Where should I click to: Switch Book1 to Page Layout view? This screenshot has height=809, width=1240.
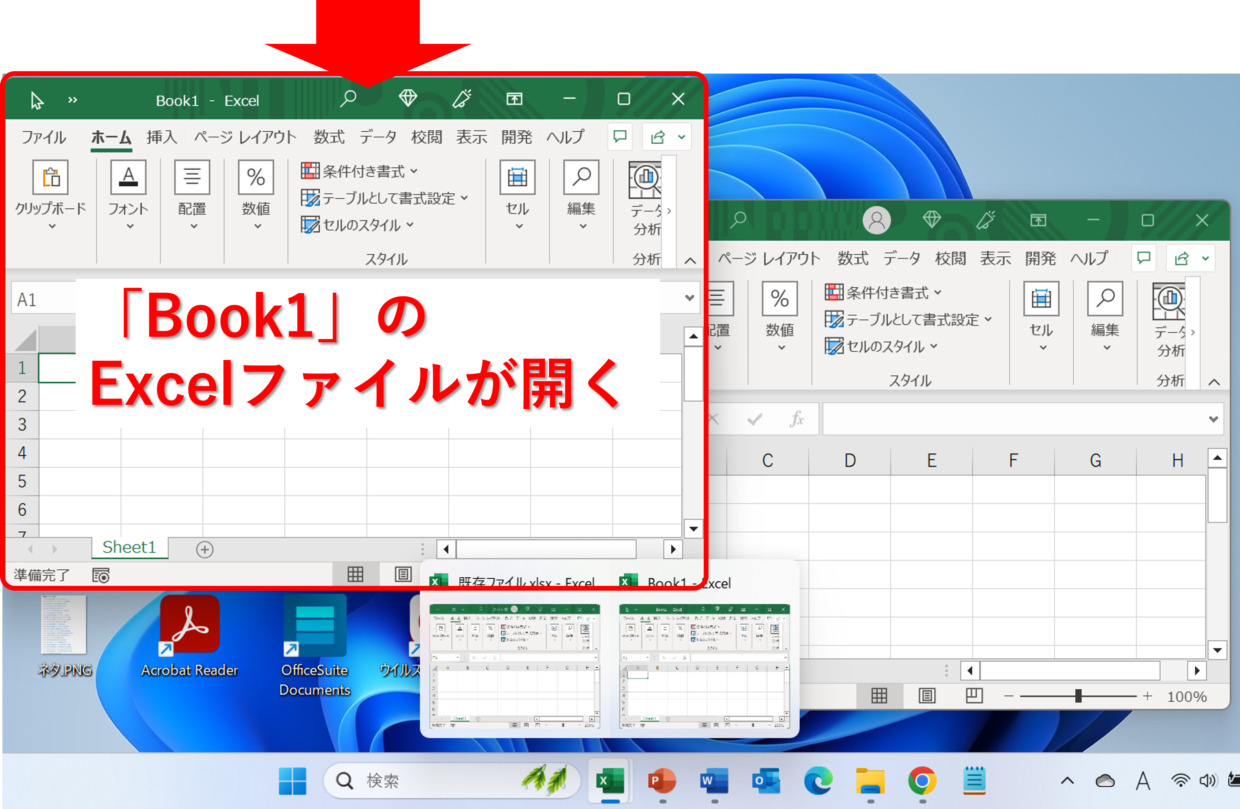click(403, 574)
